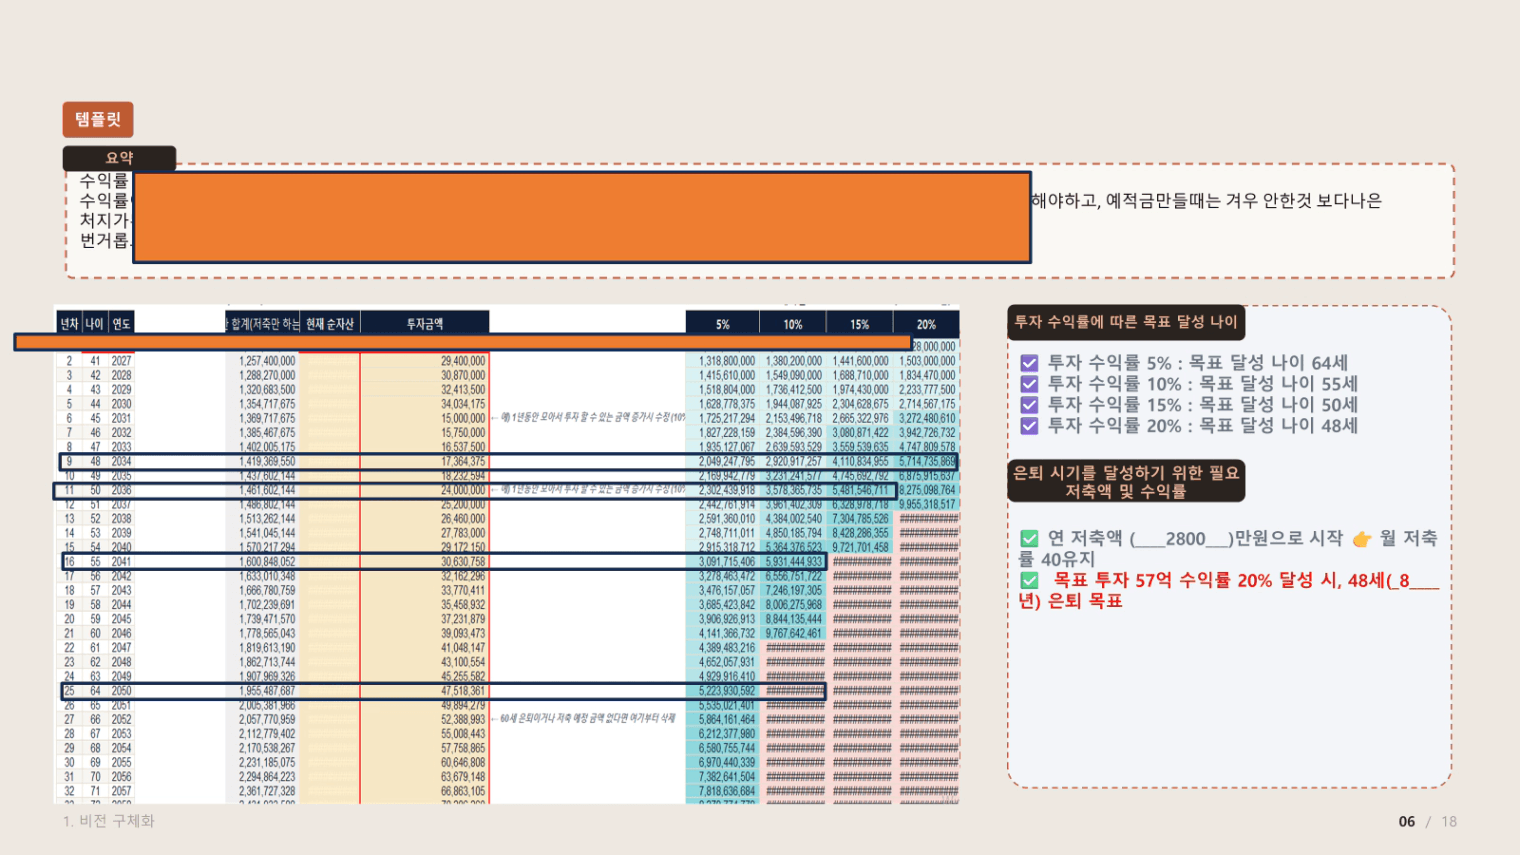
Task: Click the 1,380,200,000 cell in 10% column
Action: click(794, 361)
